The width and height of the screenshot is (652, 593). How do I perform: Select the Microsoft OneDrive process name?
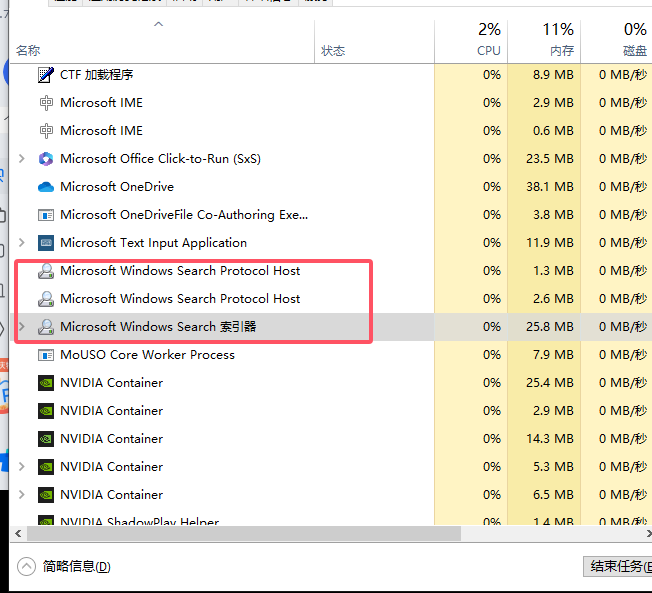(x=117, y=187)
